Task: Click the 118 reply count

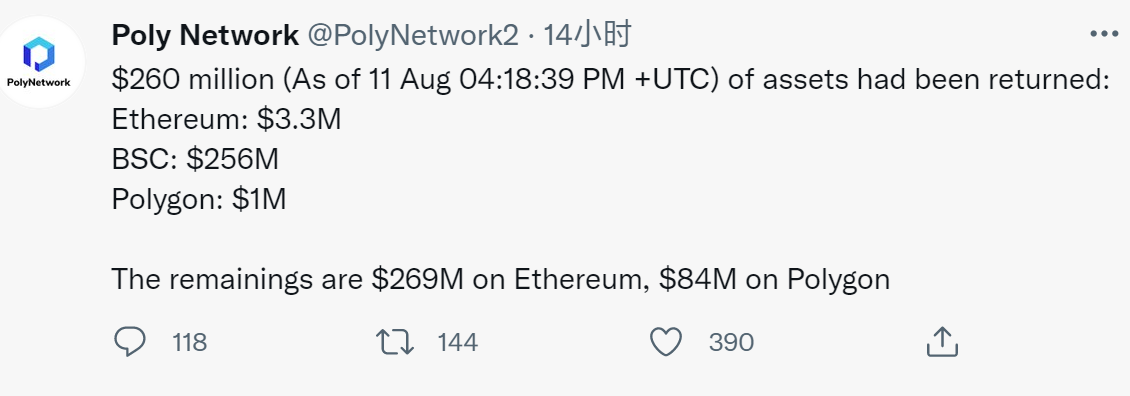Action: (190, 342)
